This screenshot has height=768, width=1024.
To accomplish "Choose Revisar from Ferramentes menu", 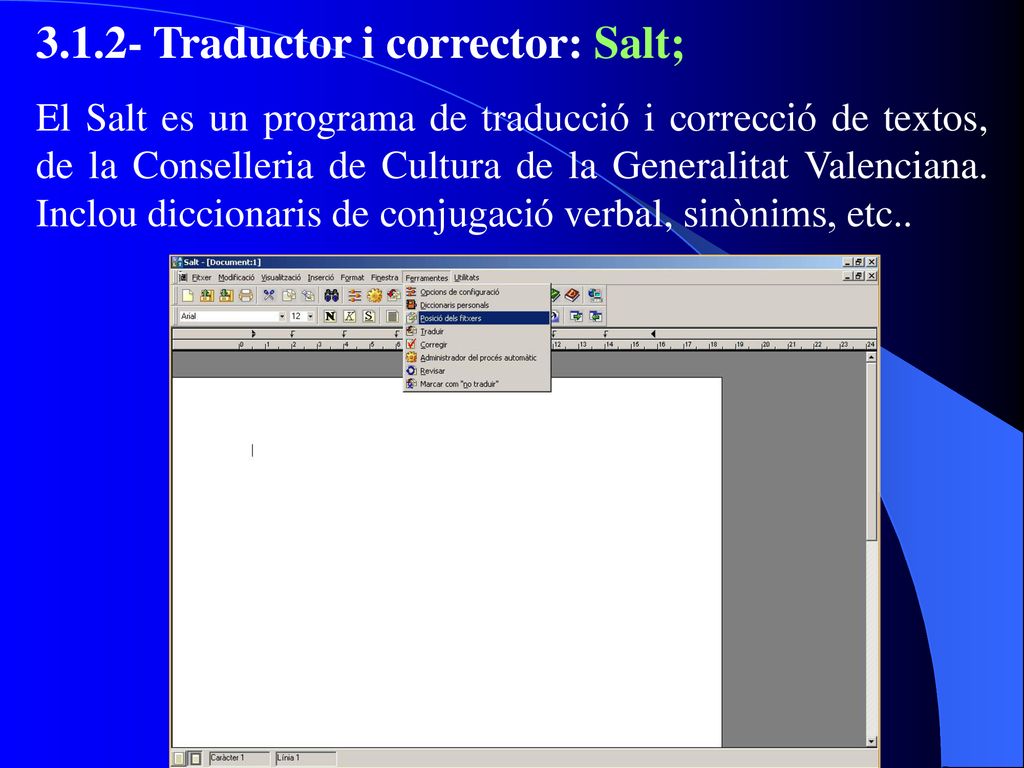I will pyautogui.click(x=477, y=370).
